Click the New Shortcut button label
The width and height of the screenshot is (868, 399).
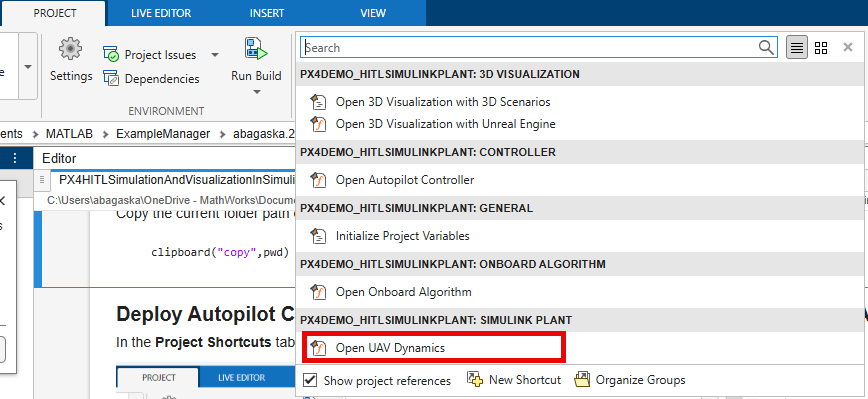pyautogui.click(x=525, y=380)
